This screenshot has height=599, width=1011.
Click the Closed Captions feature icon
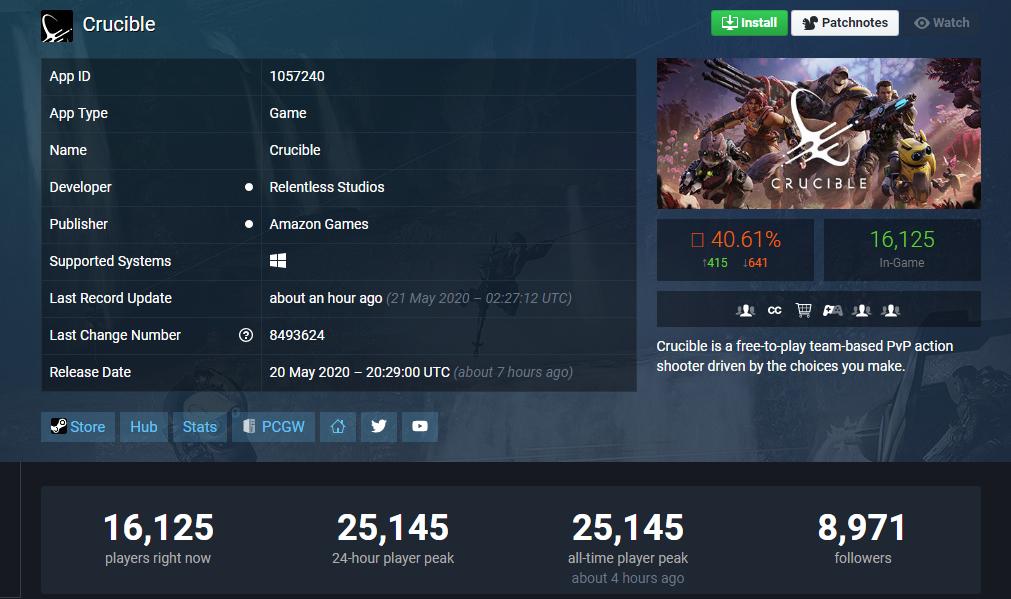[774, 310]
